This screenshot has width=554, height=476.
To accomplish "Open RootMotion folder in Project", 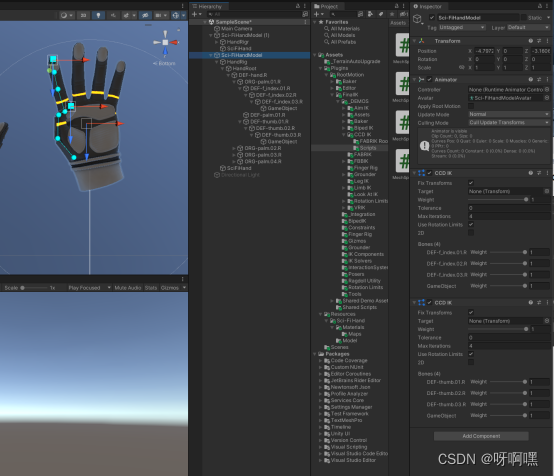I will [350, 75].
